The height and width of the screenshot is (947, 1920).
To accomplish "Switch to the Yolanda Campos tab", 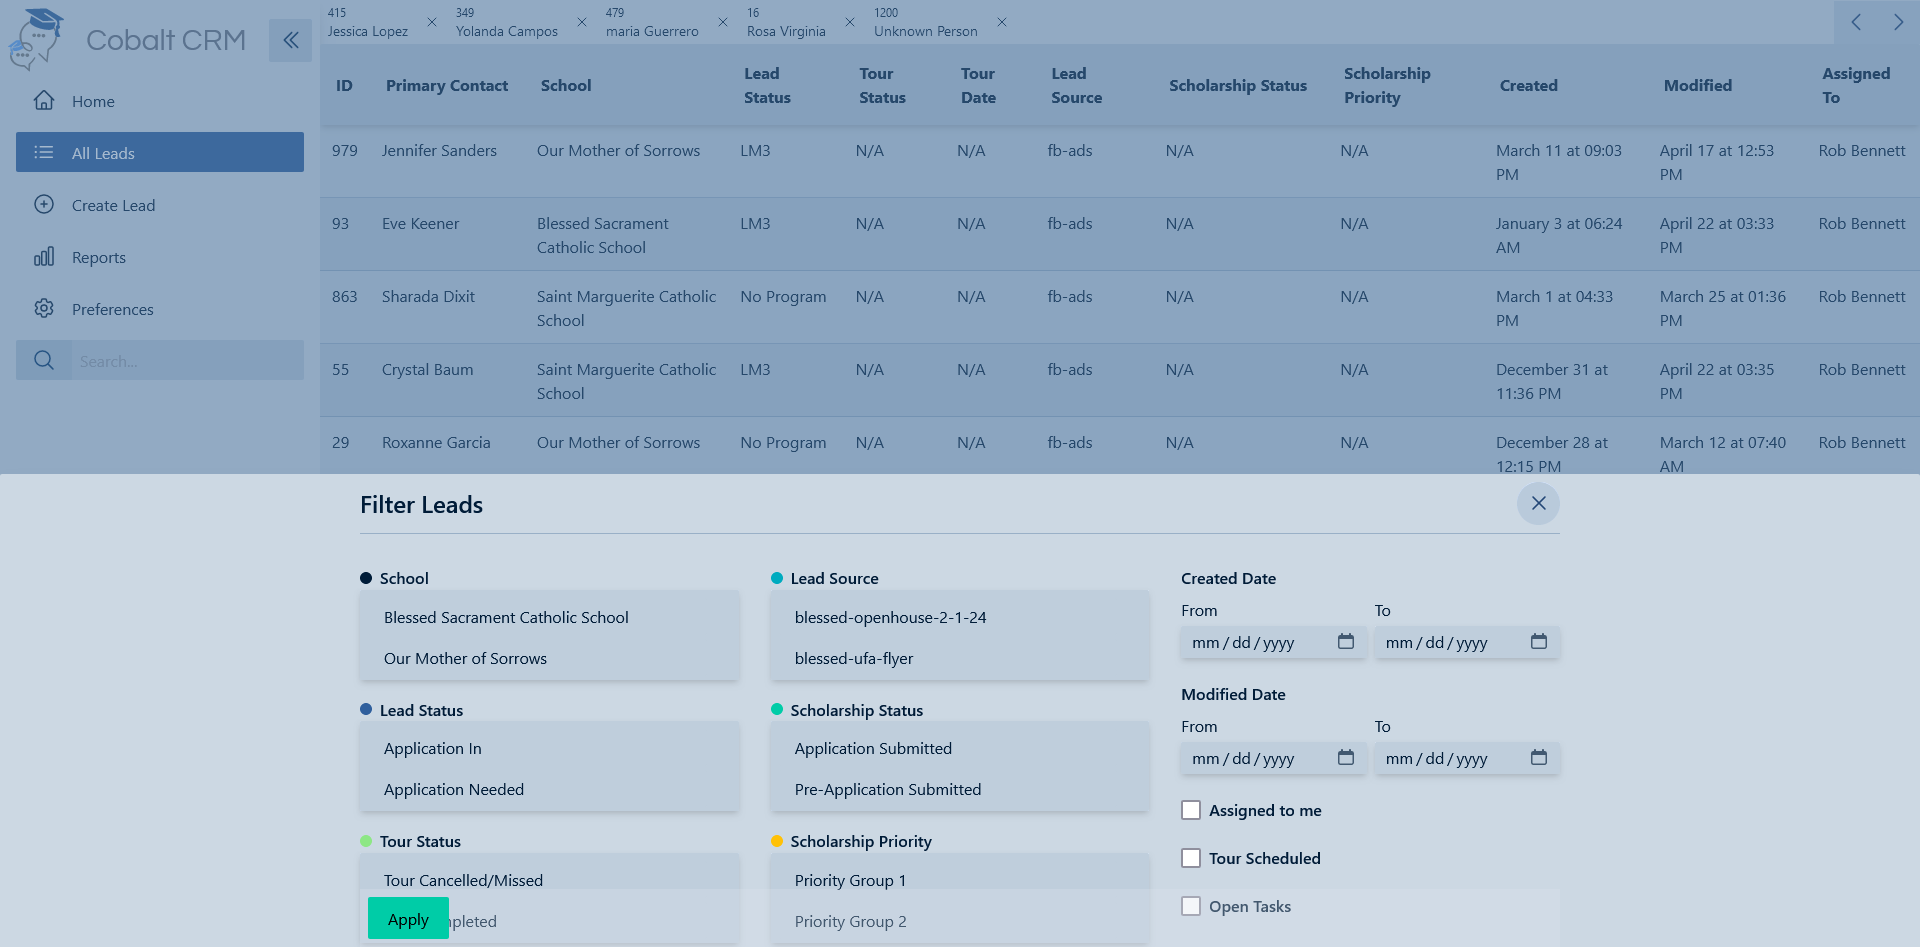I will click(506, 23).
